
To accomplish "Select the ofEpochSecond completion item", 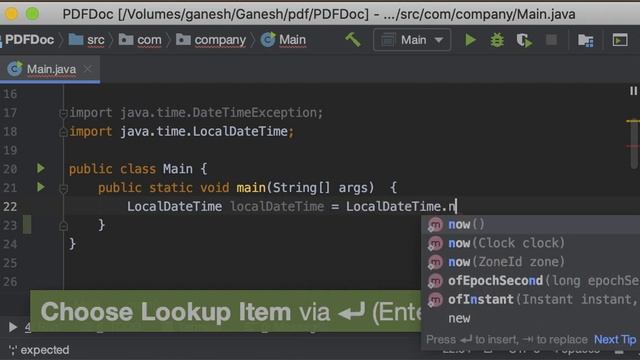I will pos(531,280).
